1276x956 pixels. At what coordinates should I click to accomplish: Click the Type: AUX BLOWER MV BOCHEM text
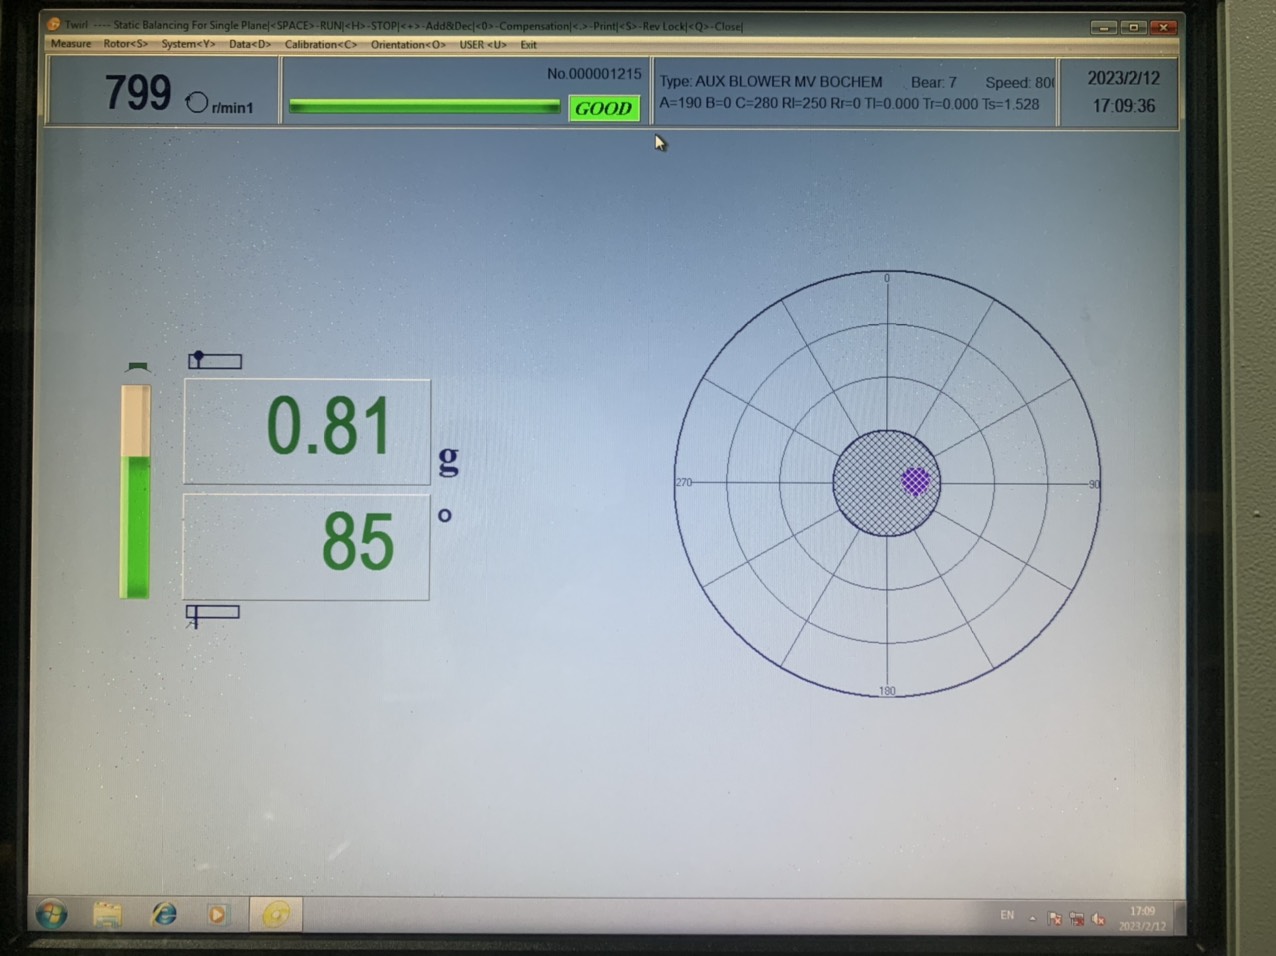pyautogui.click(x=771, y=82)
